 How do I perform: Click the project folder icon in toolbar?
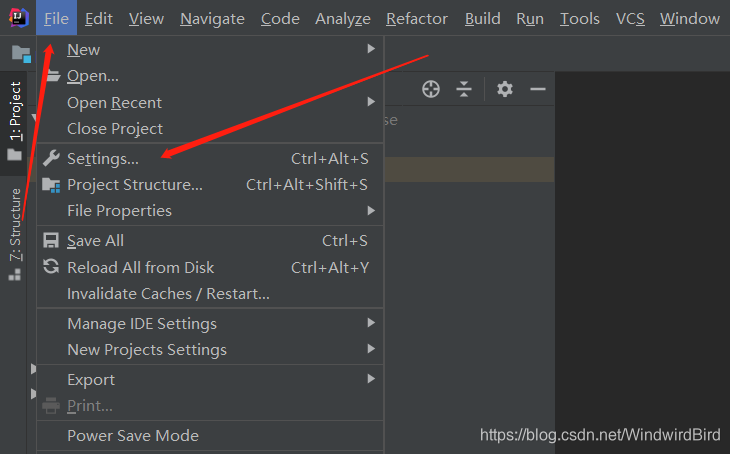[x=21, y=54]
